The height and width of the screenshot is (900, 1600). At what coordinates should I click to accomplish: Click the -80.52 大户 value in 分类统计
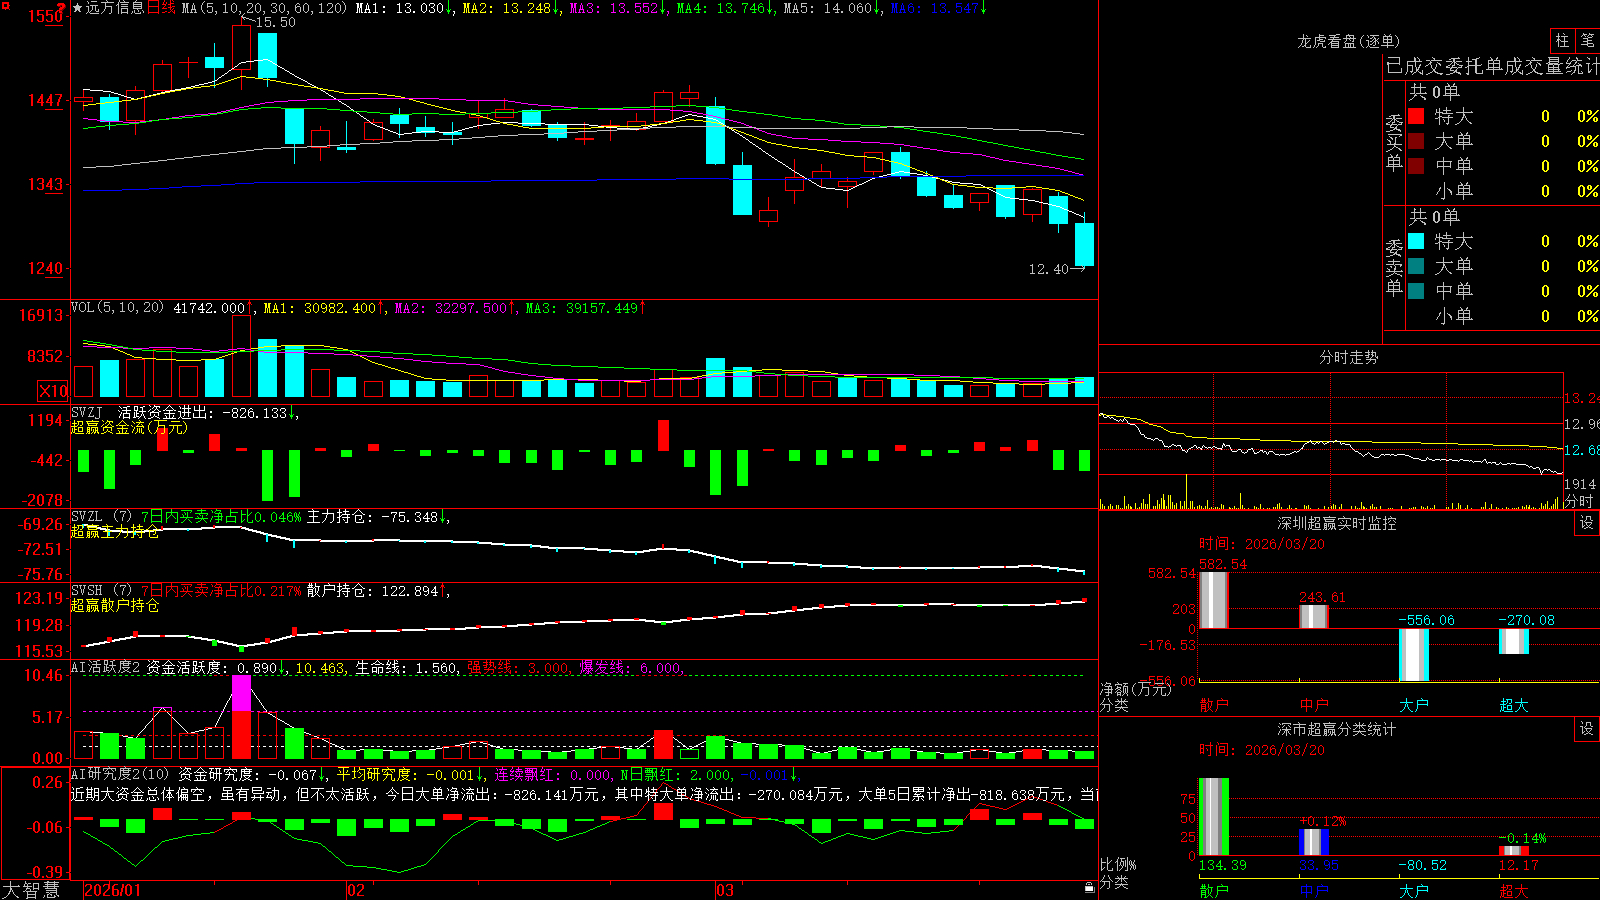[x=1422, y=865]
